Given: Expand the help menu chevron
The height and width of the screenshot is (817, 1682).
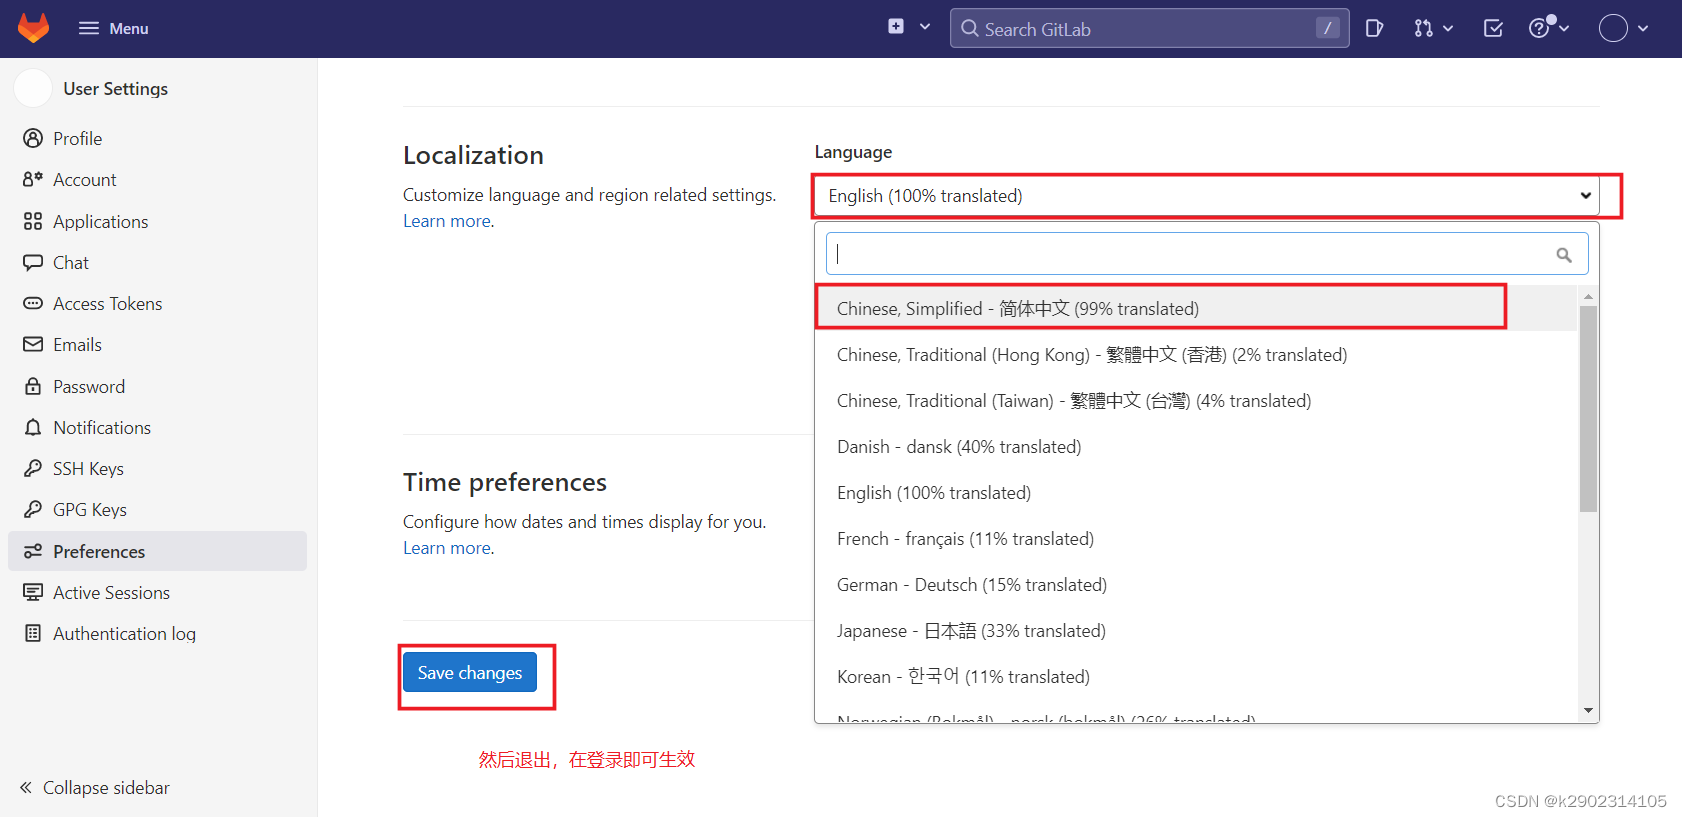Looking at the screenshot, I should [x=1564, y=28].
